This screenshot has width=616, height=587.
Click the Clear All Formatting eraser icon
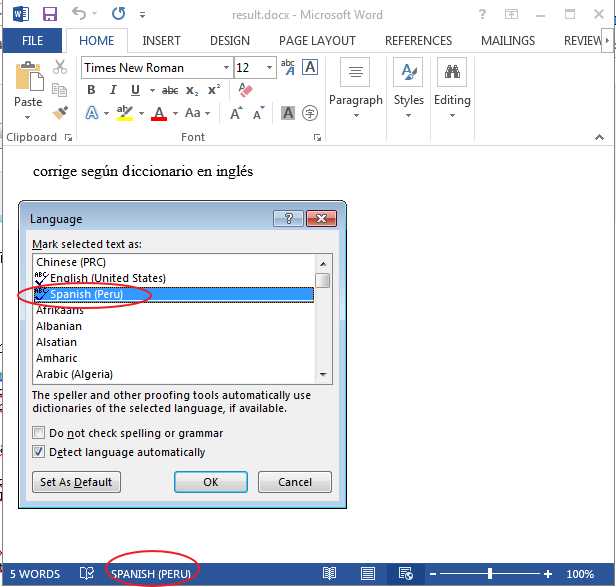(x=246, y=90)
